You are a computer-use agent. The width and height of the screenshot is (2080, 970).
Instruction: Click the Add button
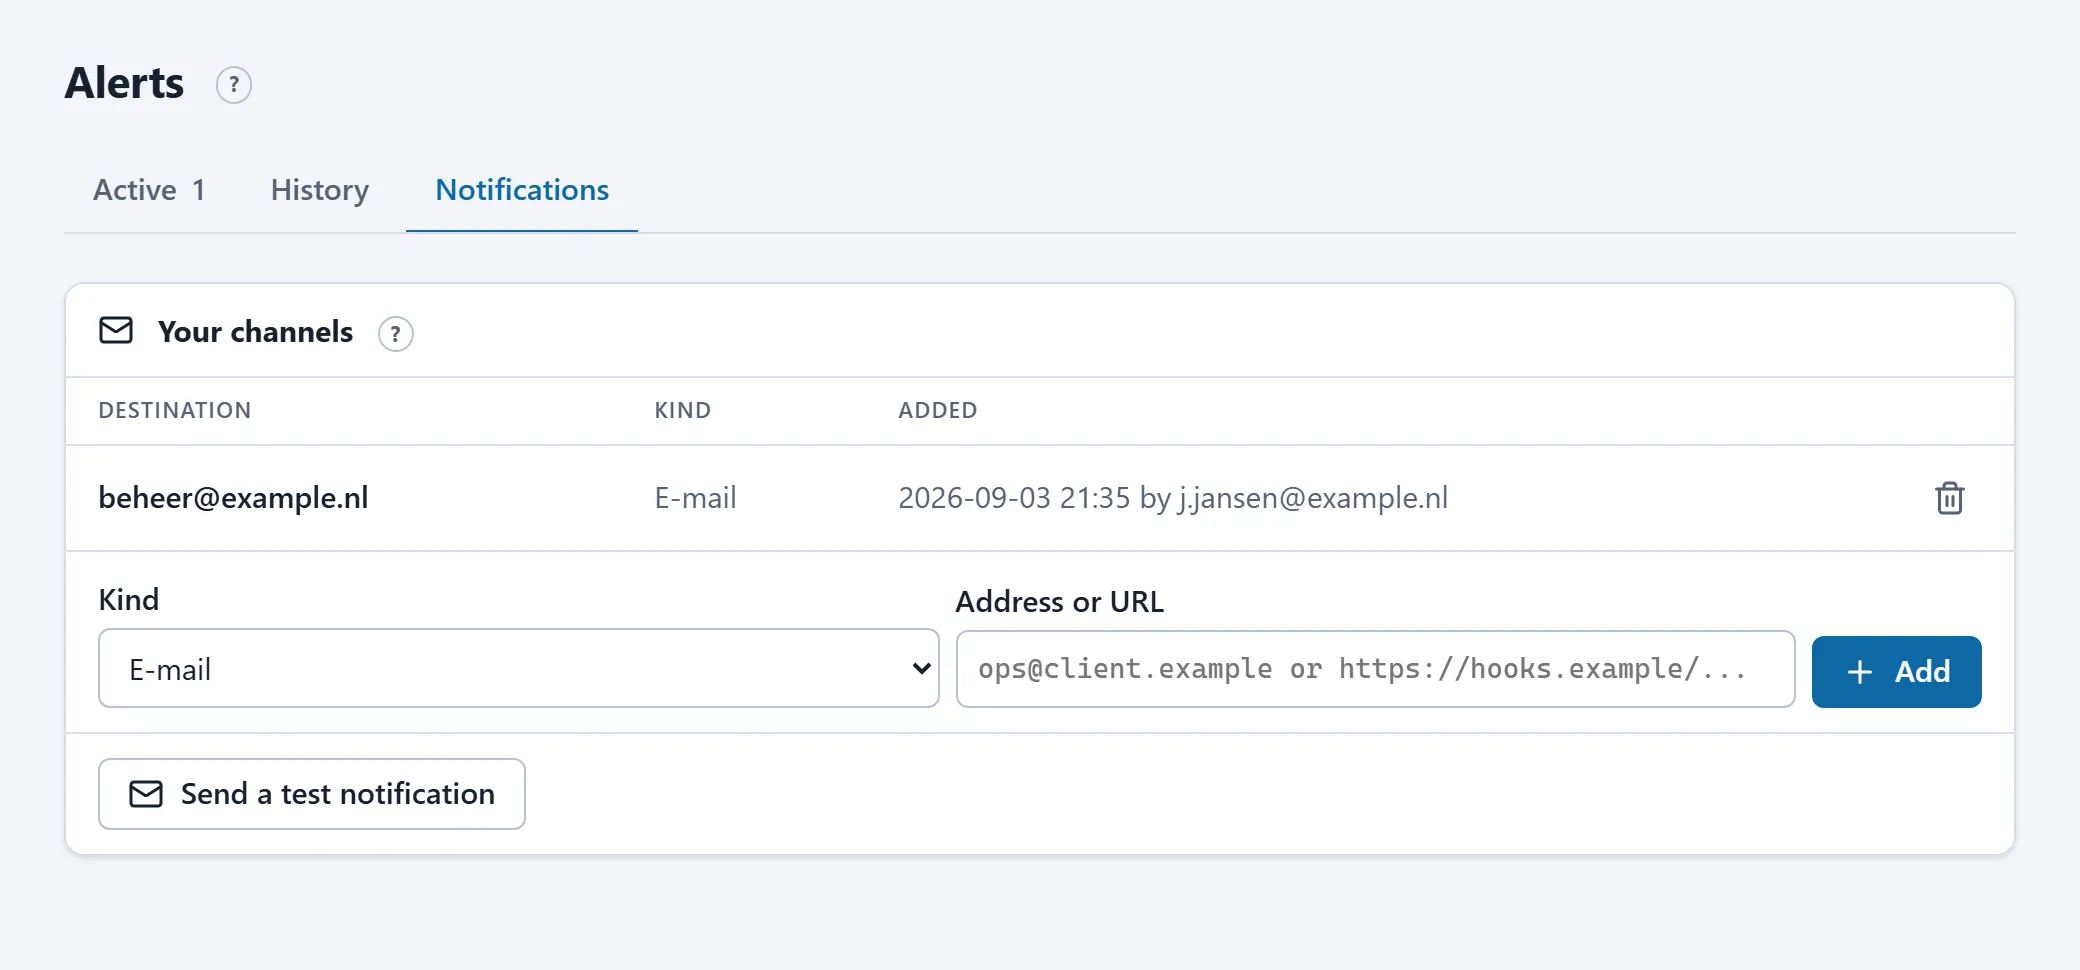(x=1896, y=672)
